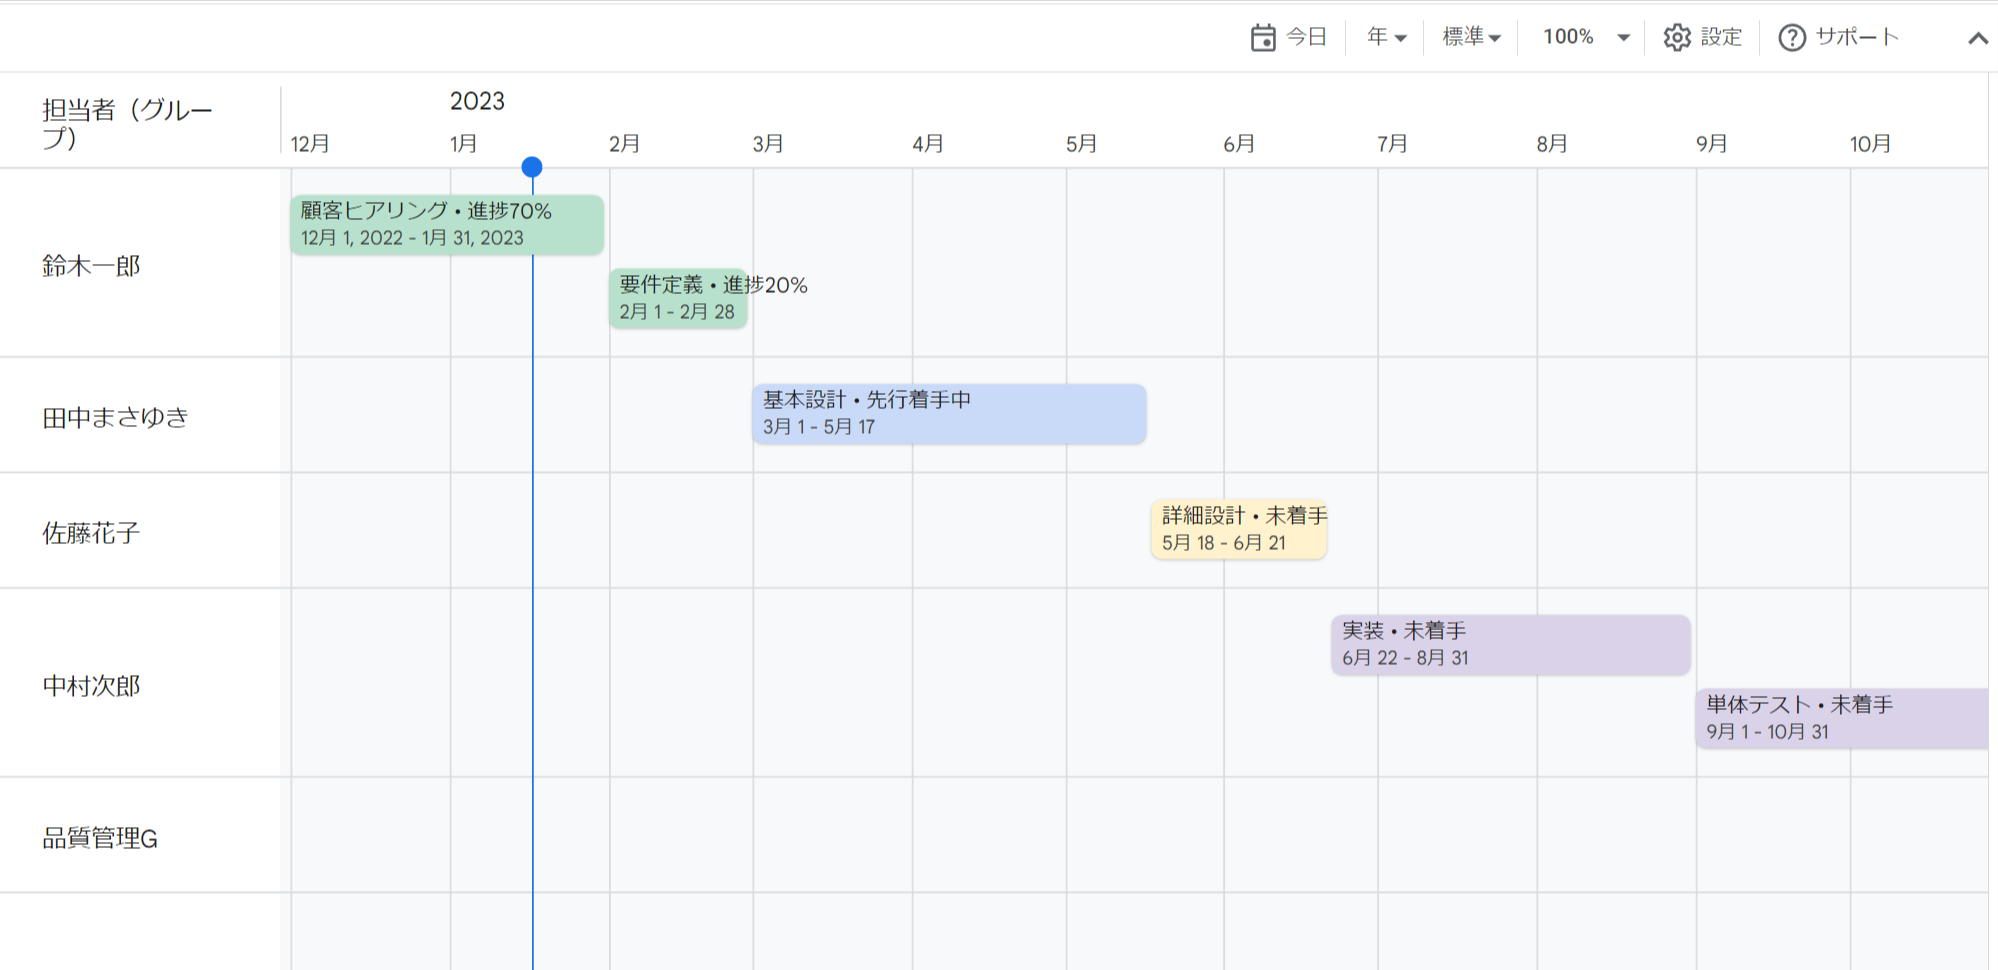
Task: Click the 佐藤花子 row label
Action: (91, 533)
